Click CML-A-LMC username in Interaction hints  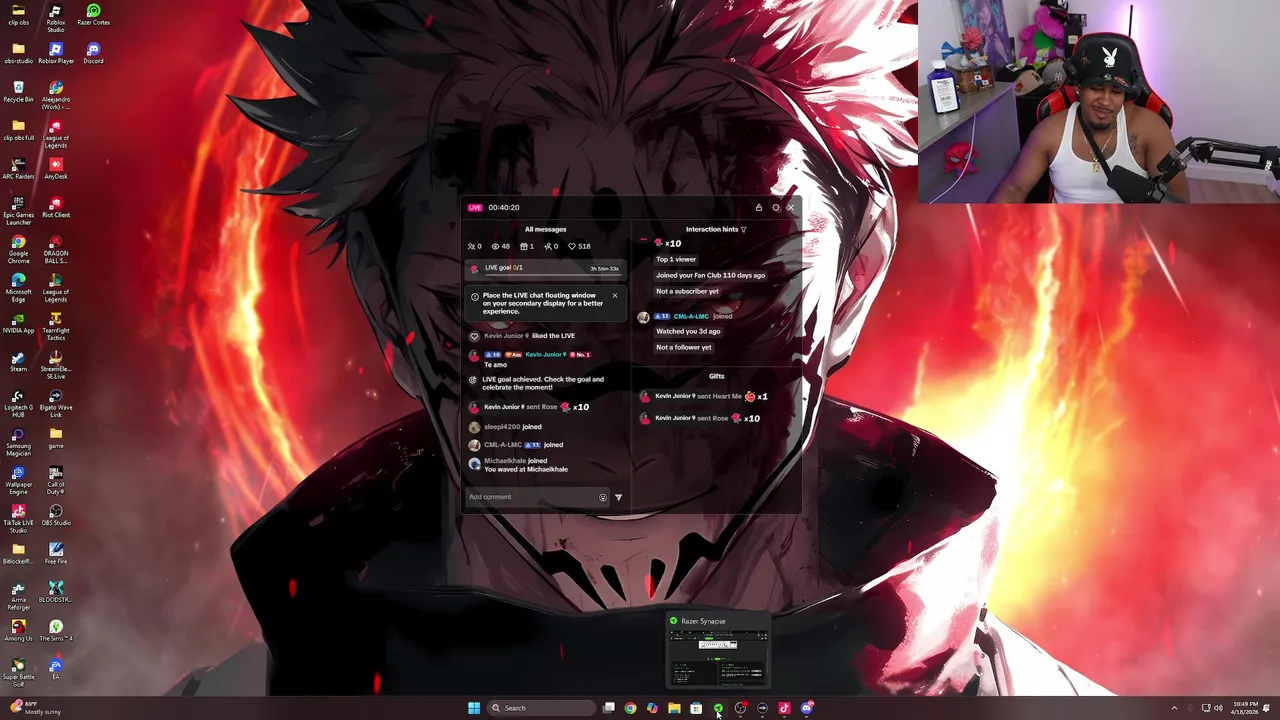click(x=690, y=316)
